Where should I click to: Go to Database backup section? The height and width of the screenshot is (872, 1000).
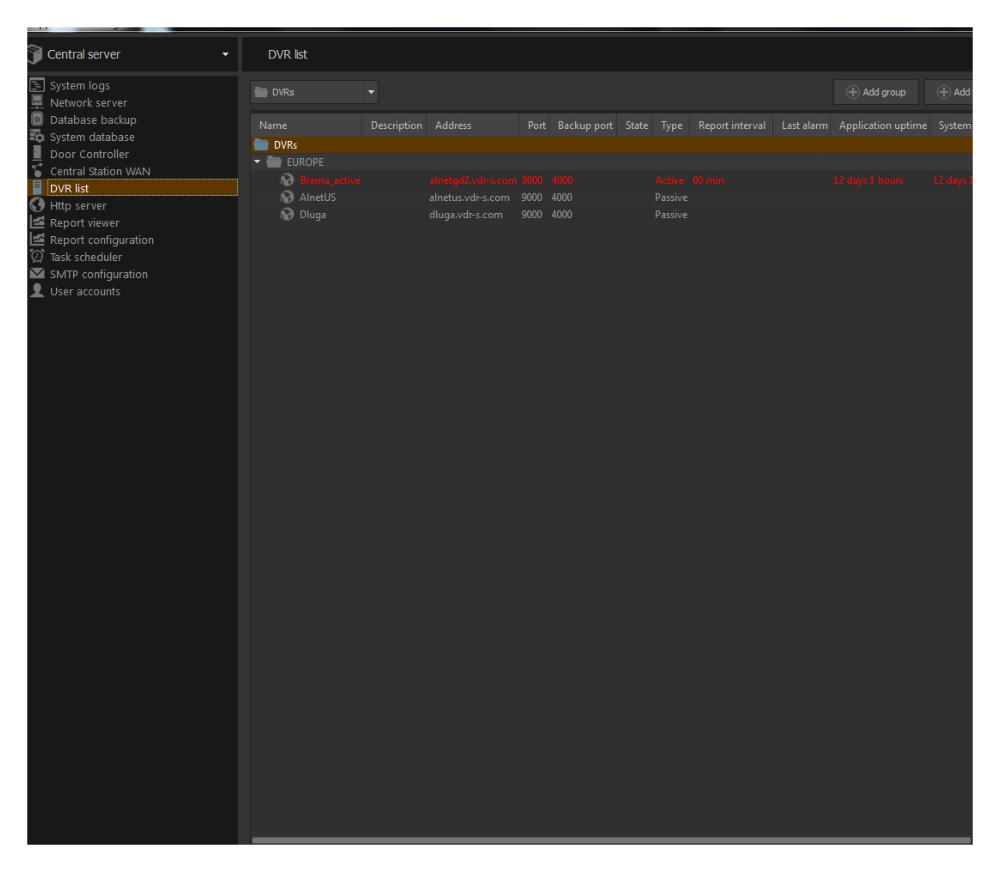pos(93,120)
